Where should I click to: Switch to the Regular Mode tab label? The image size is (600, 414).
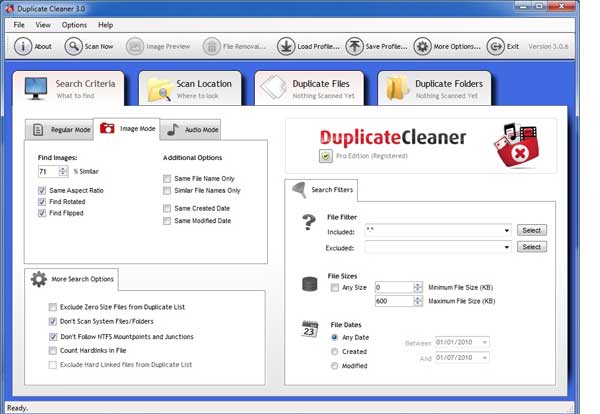pyautogui.click(x=70, y=130)
